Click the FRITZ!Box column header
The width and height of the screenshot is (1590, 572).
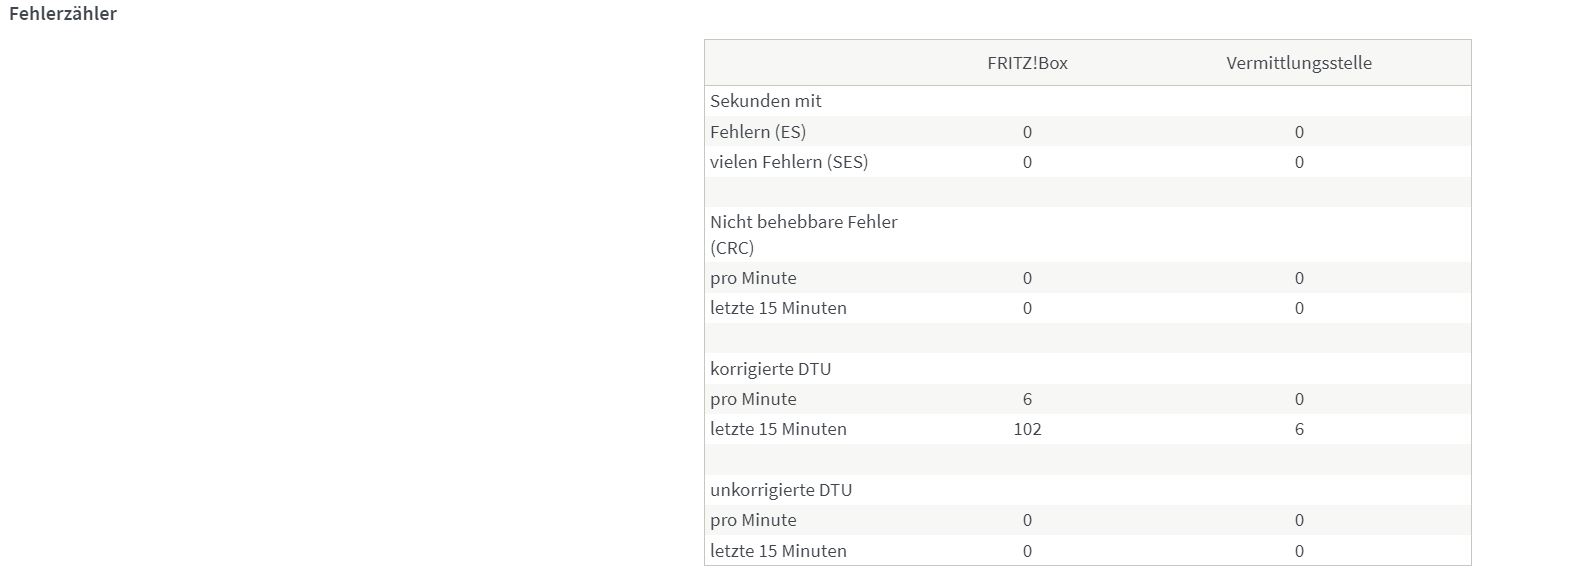tap(1027, 63)
